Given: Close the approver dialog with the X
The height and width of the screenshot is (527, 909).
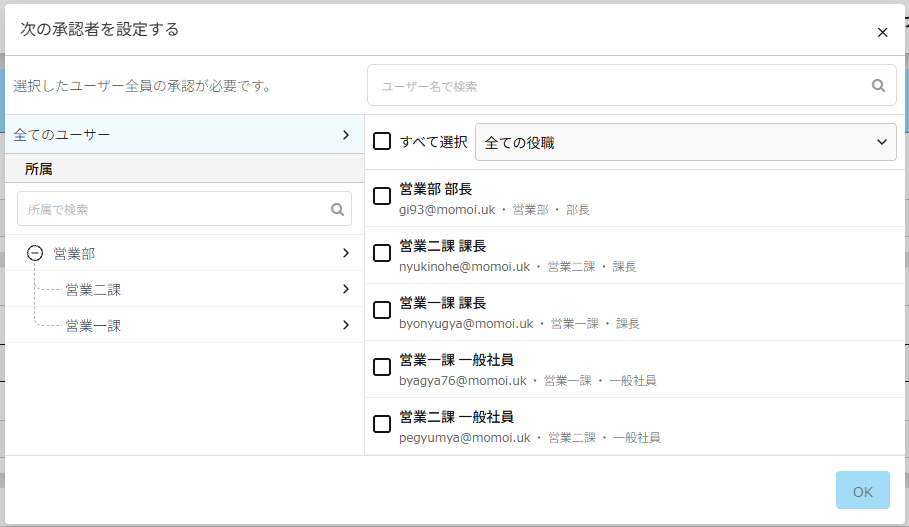Looking at the screenshot, I should (x=882, y=32).
